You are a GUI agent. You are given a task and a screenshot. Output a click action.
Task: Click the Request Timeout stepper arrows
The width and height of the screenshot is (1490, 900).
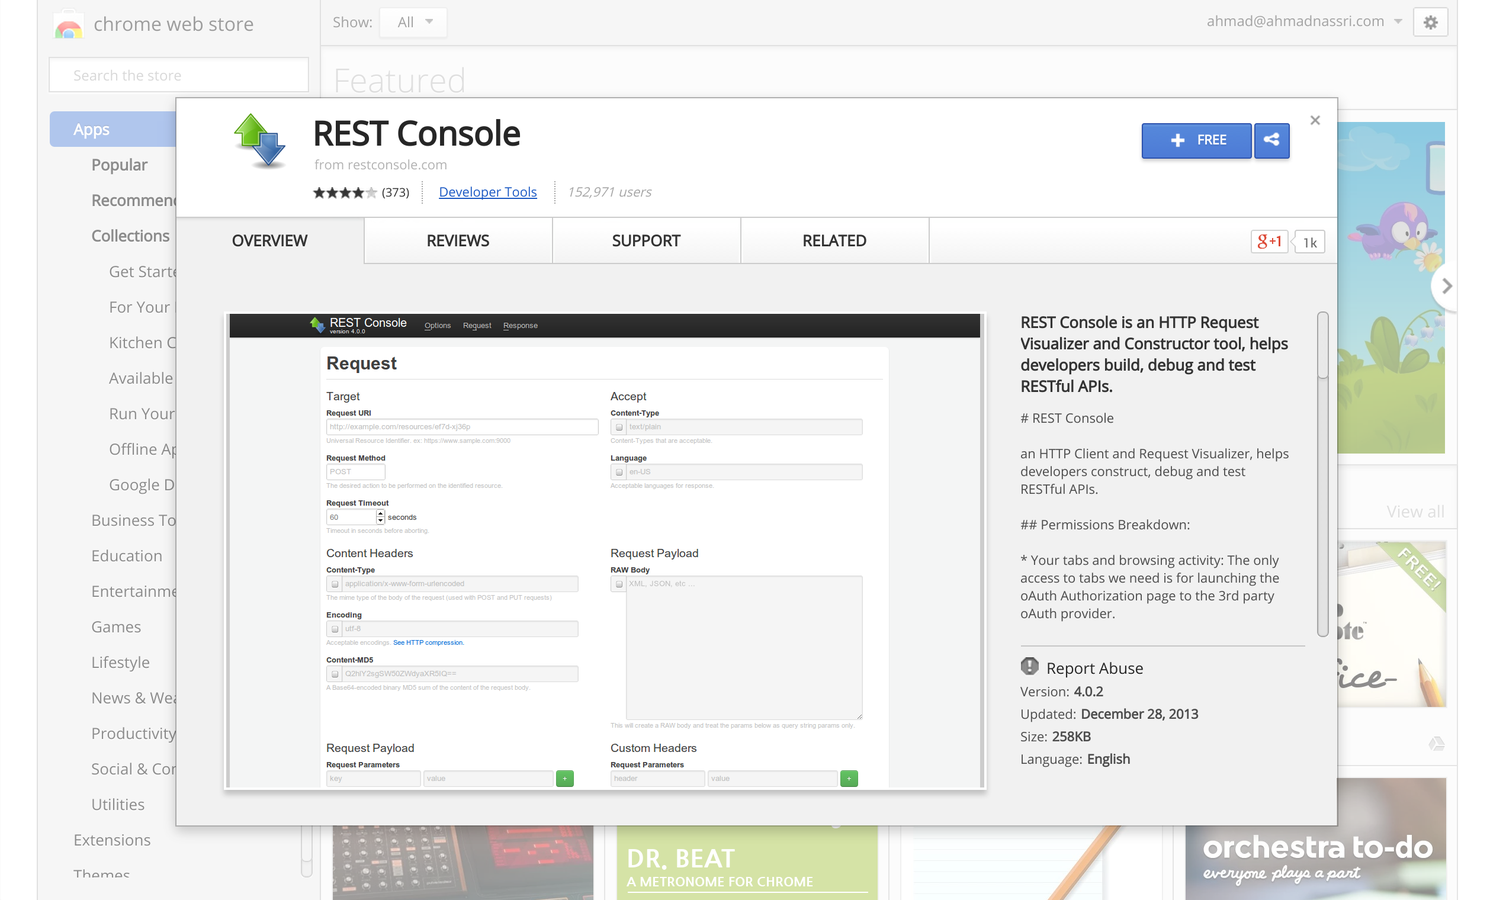[380, 517]
